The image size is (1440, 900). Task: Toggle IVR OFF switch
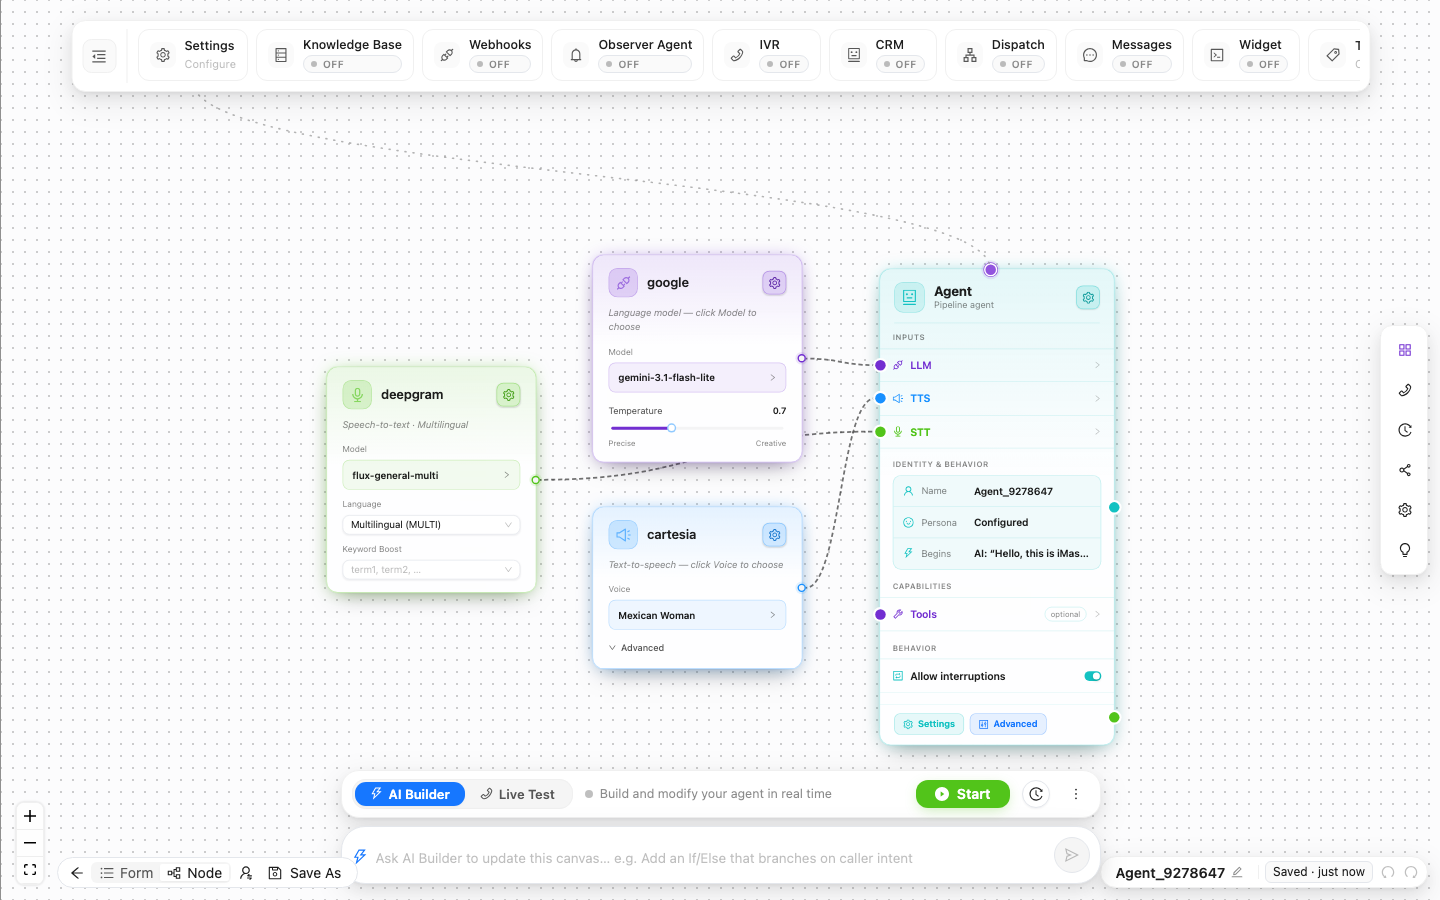tap(784, 64)
